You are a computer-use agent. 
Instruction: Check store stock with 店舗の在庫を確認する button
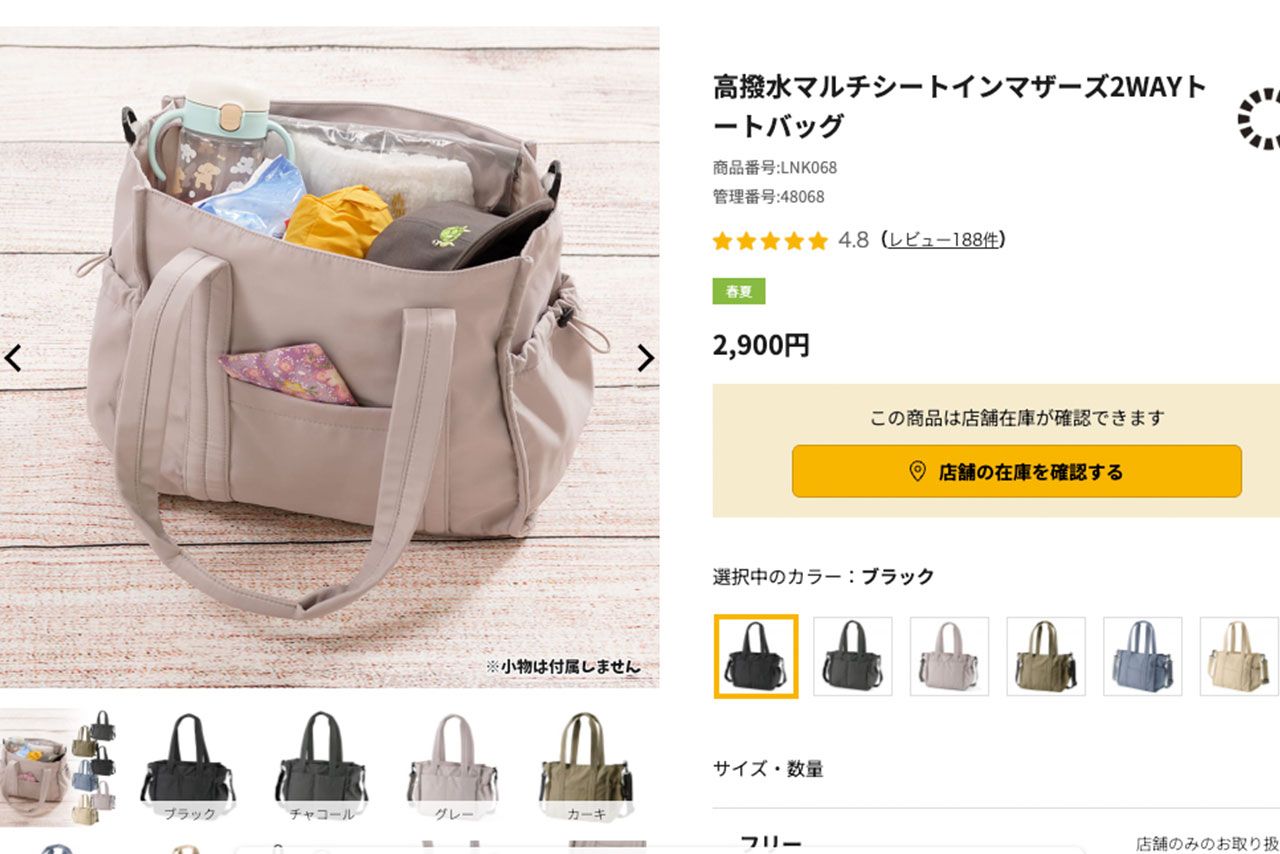1017,471
